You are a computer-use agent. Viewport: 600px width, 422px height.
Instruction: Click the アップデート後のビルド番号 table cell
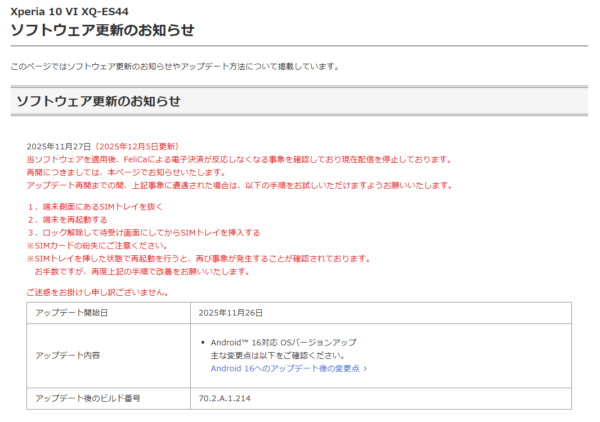click(x=109, y=398)
